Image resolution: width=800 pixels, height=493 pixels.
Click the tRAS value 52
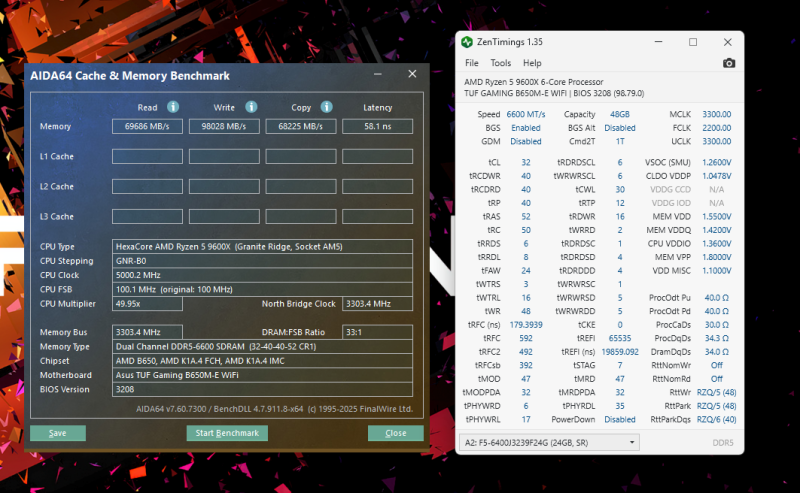coord(526,216)
